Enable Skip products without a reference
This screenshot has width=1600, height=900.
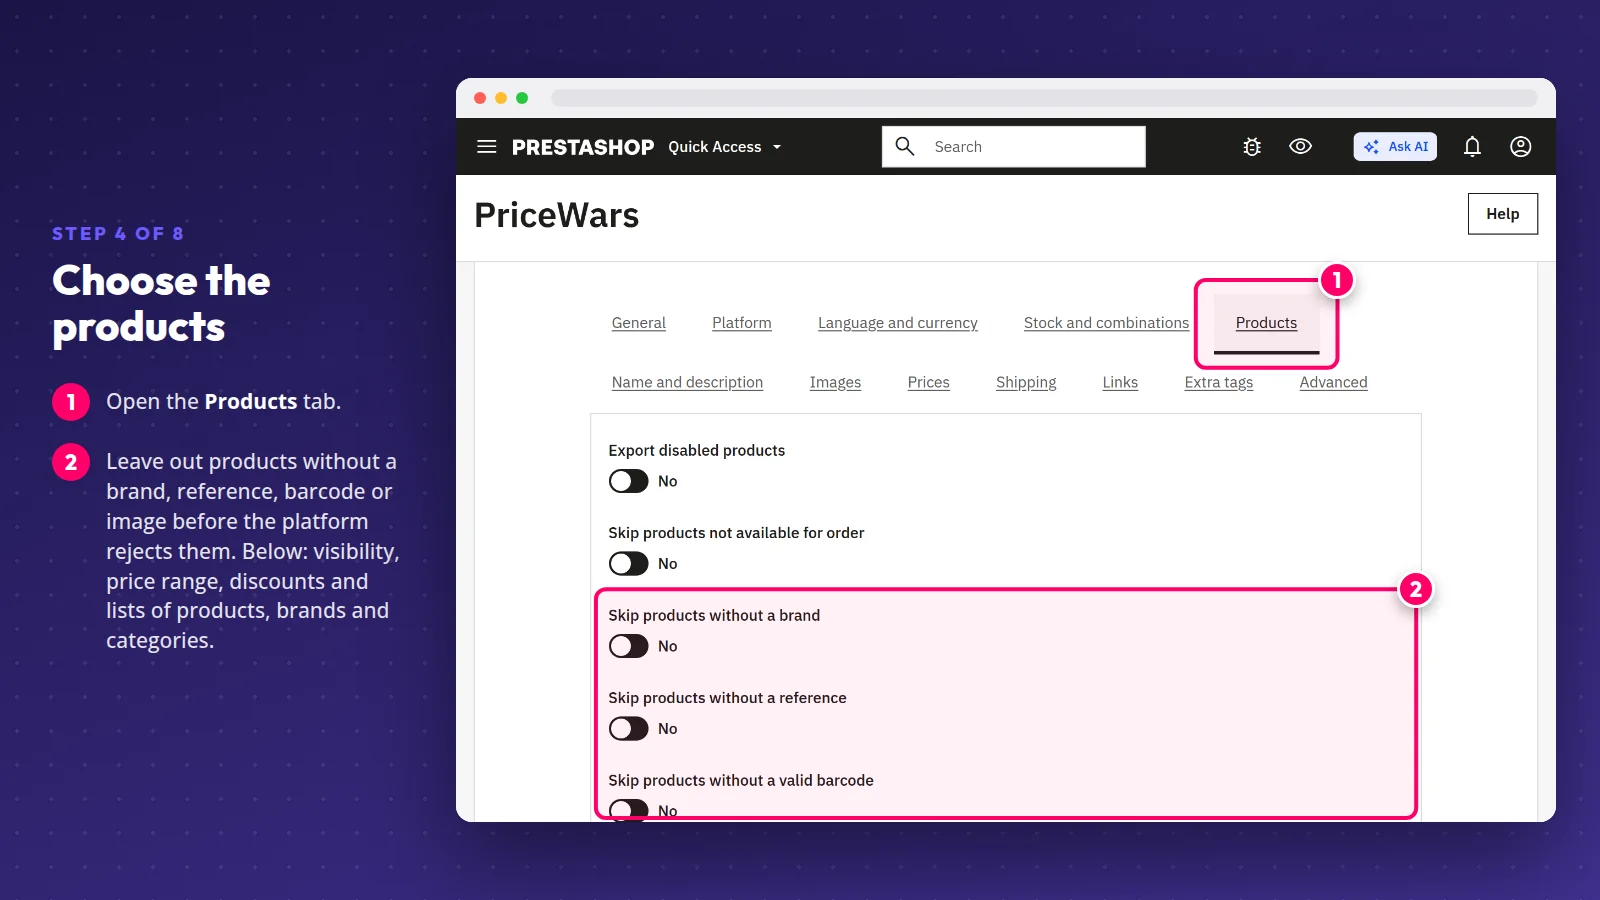(x=629, y=729)
